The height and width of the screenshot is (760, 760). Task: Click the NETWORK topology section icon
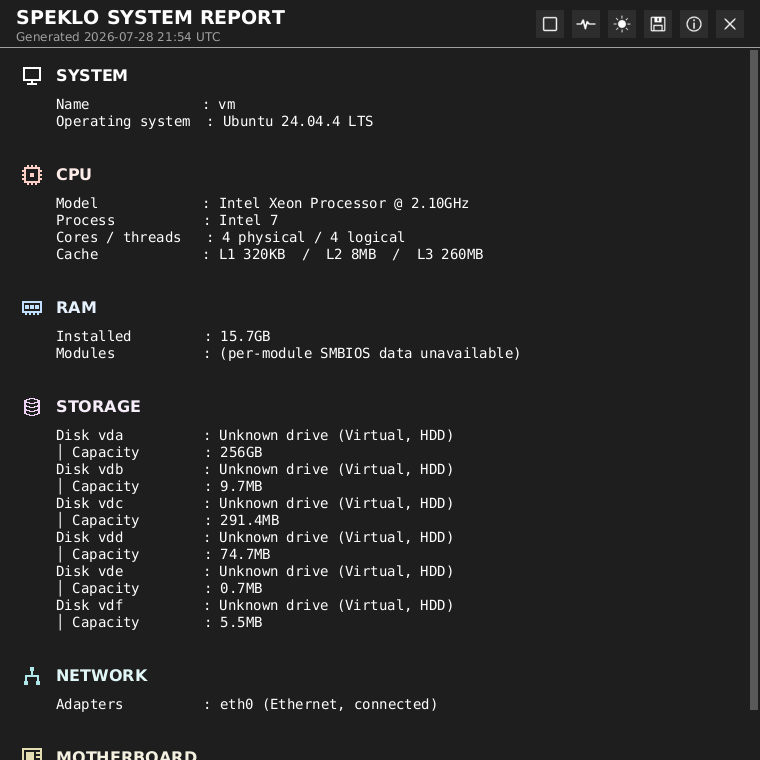pos(32,676)
